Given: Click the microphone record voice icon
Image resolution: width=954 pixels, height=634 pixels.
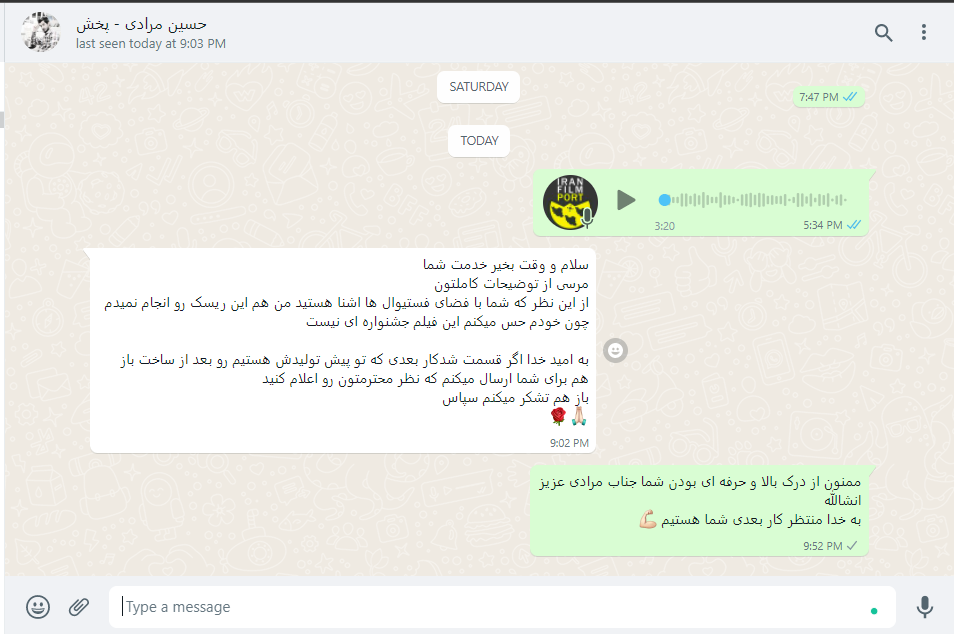Looking at the screenshot, I should (x=924, y=607).
